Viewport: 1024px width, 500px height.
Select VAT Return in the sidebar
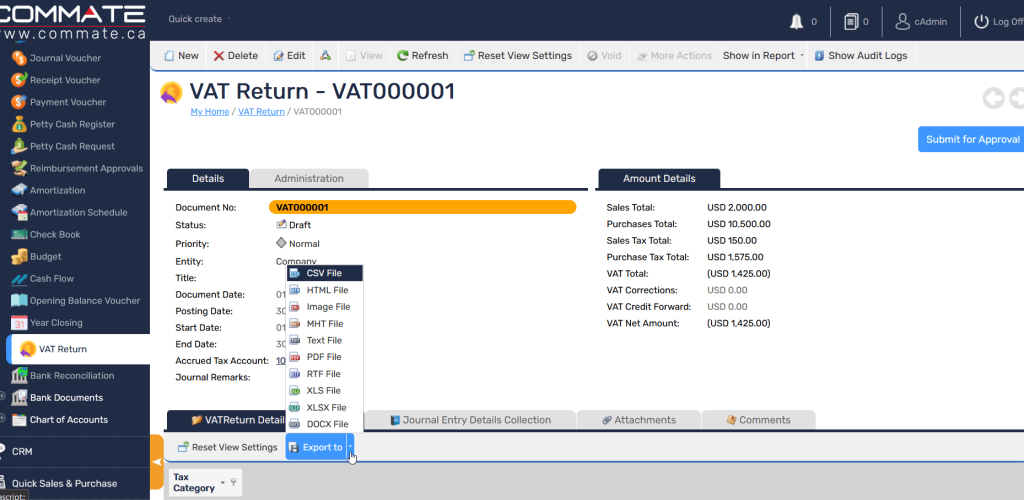click(x=78, y=349)
